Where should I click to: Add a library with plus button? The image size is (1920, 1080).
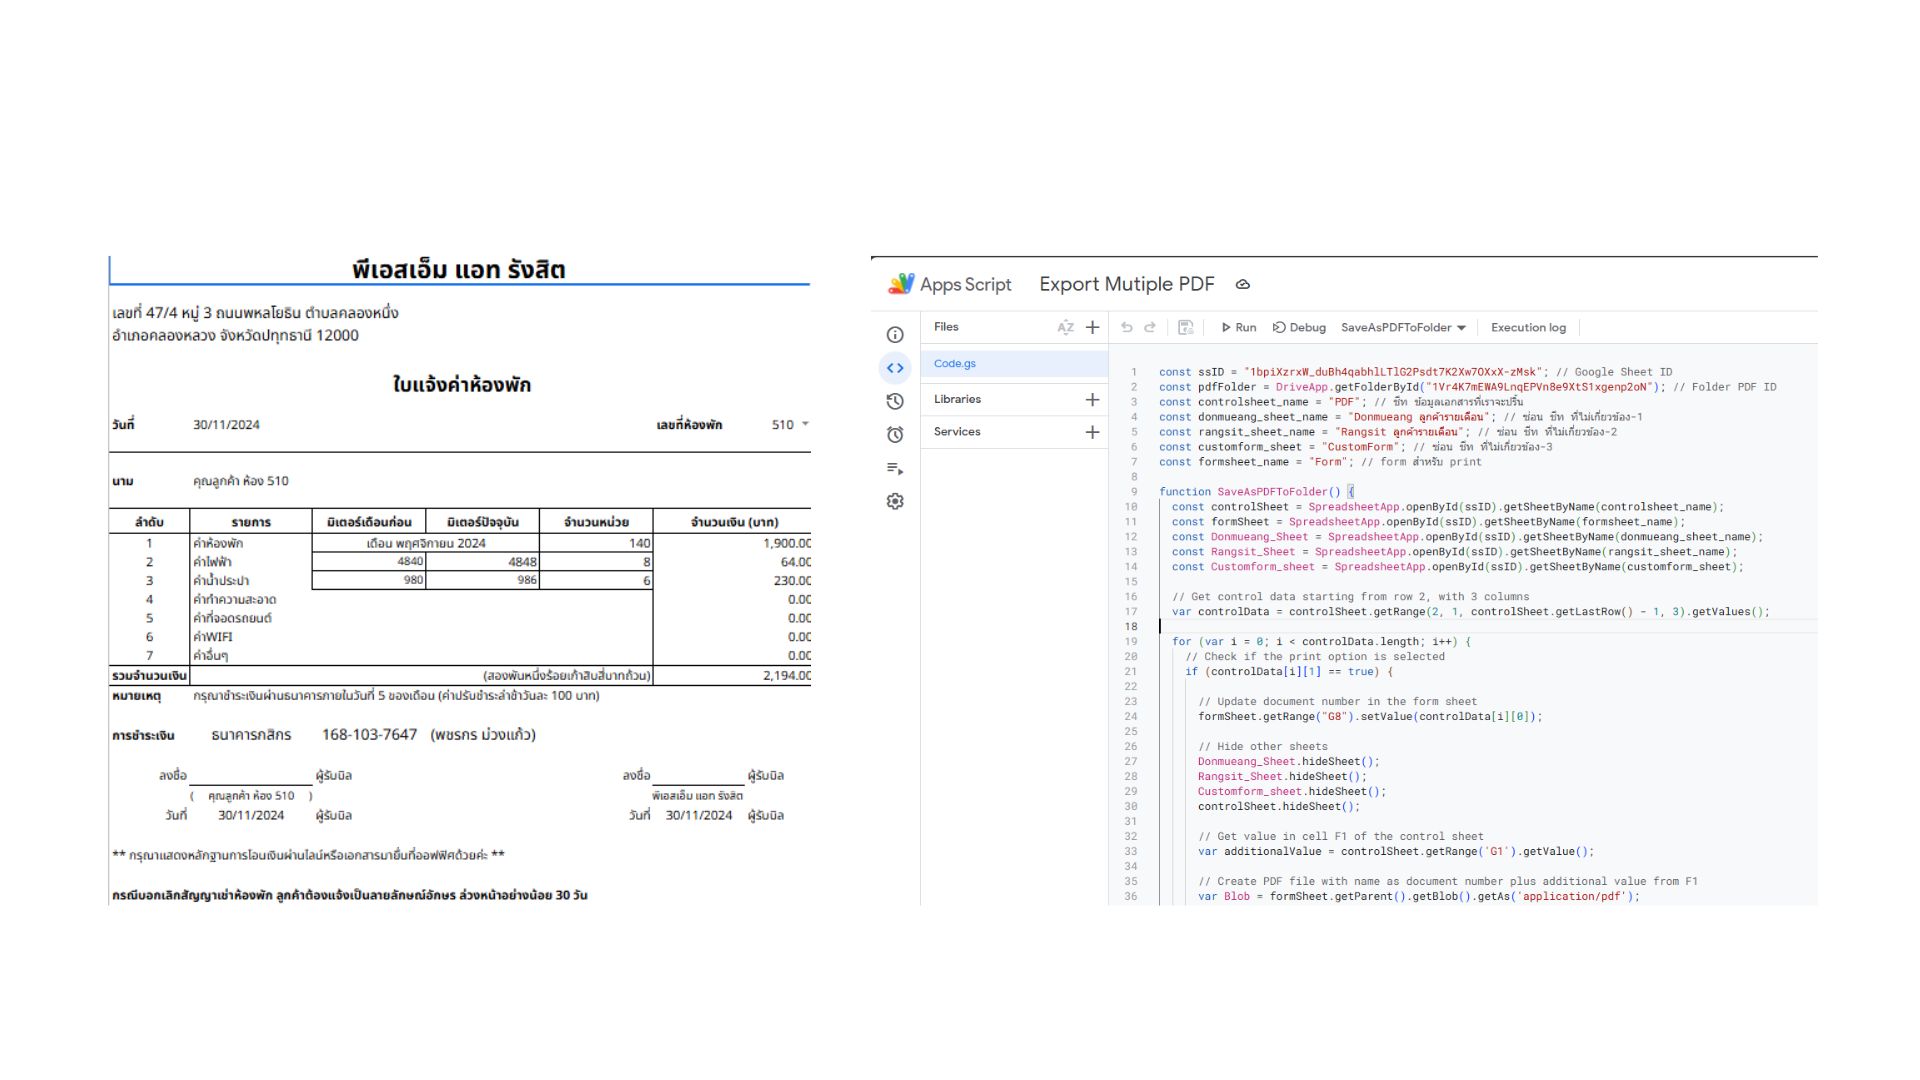pyautogui.click(x=1092, y=399)
